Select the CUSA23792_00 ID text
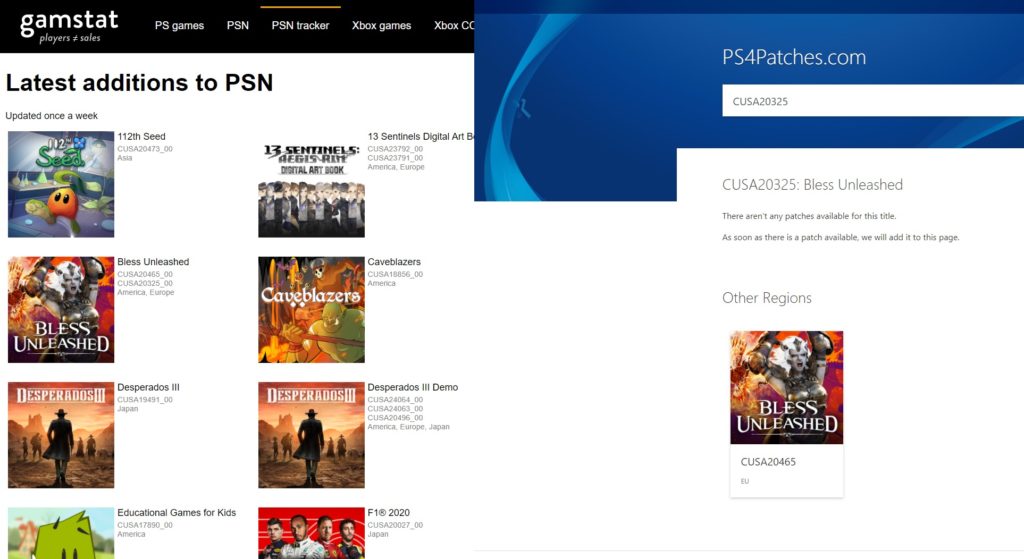Viewport: 1024px width, 559px height. [x=395, y=149]
